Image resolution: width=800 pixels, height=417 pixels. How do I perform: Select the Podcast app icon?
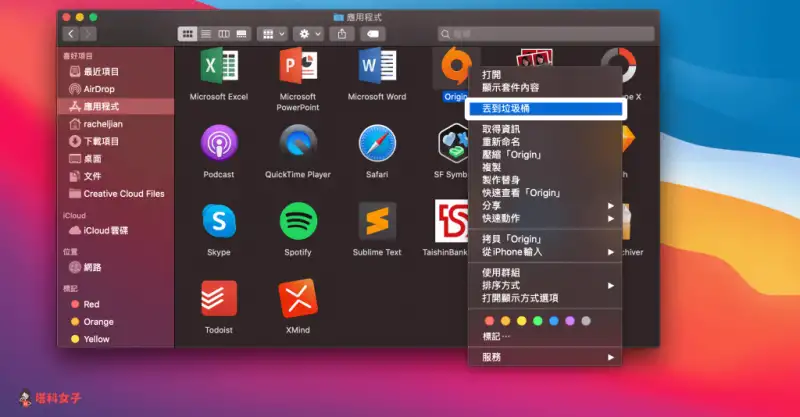[219, 143]
